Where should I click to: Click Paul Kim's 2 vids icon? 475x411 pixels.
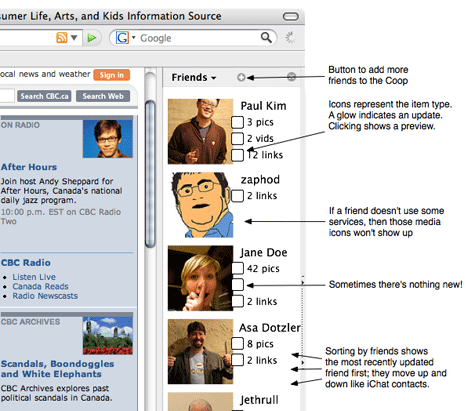pyautogui.click(x=237, y=138)
